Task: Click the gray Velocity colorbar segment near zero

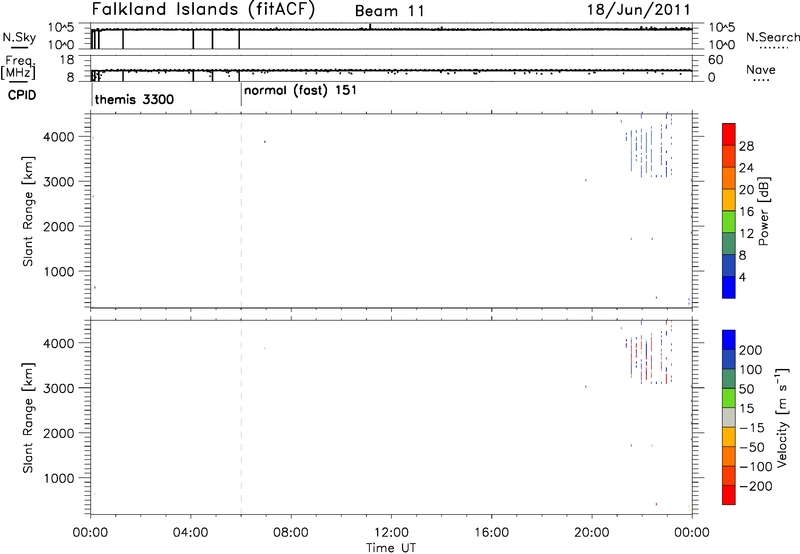Action: (729, 417)
